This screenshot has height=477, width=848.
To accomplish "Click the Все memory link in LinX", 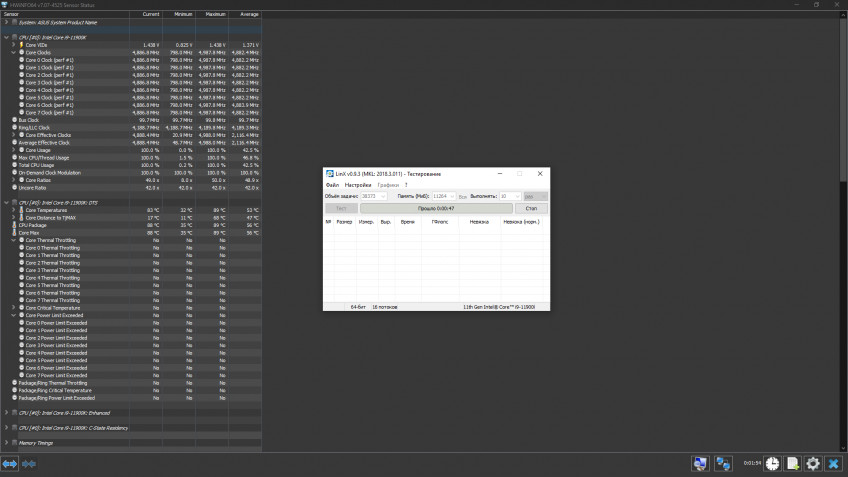I will [x=462, y=197].
